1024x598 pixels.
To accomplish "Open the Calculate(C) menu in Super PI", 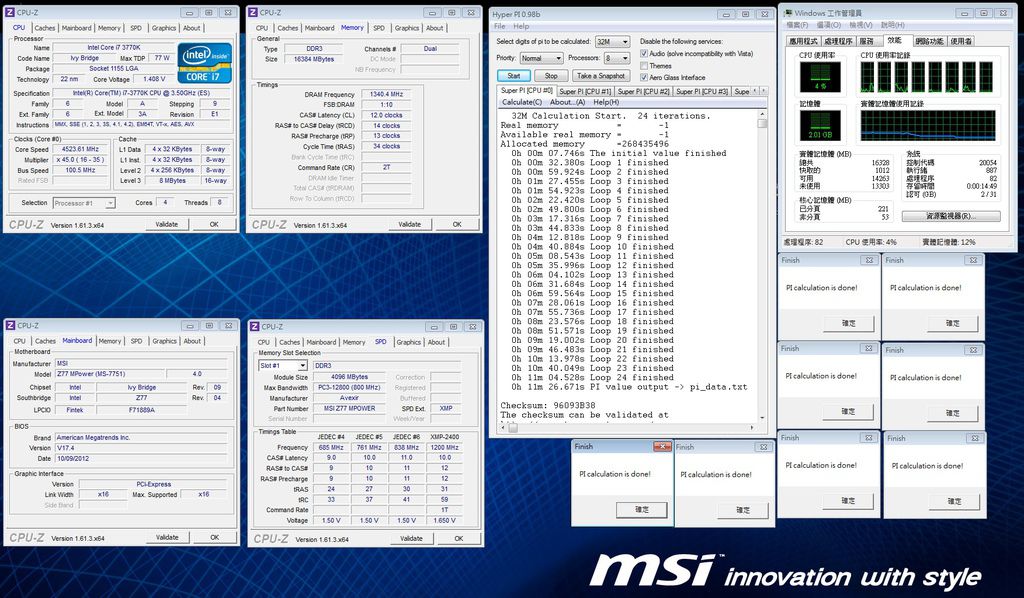I will (x=522, y=102).
